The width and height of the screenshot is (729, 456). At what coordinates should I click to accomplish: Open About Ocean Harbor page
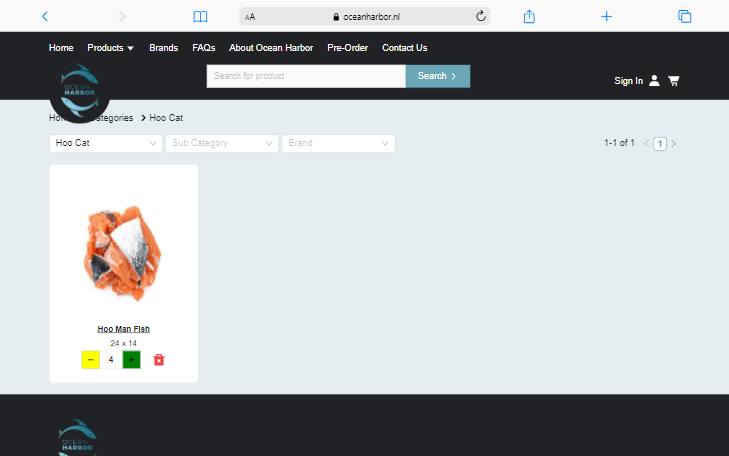[x=271, y=48]
